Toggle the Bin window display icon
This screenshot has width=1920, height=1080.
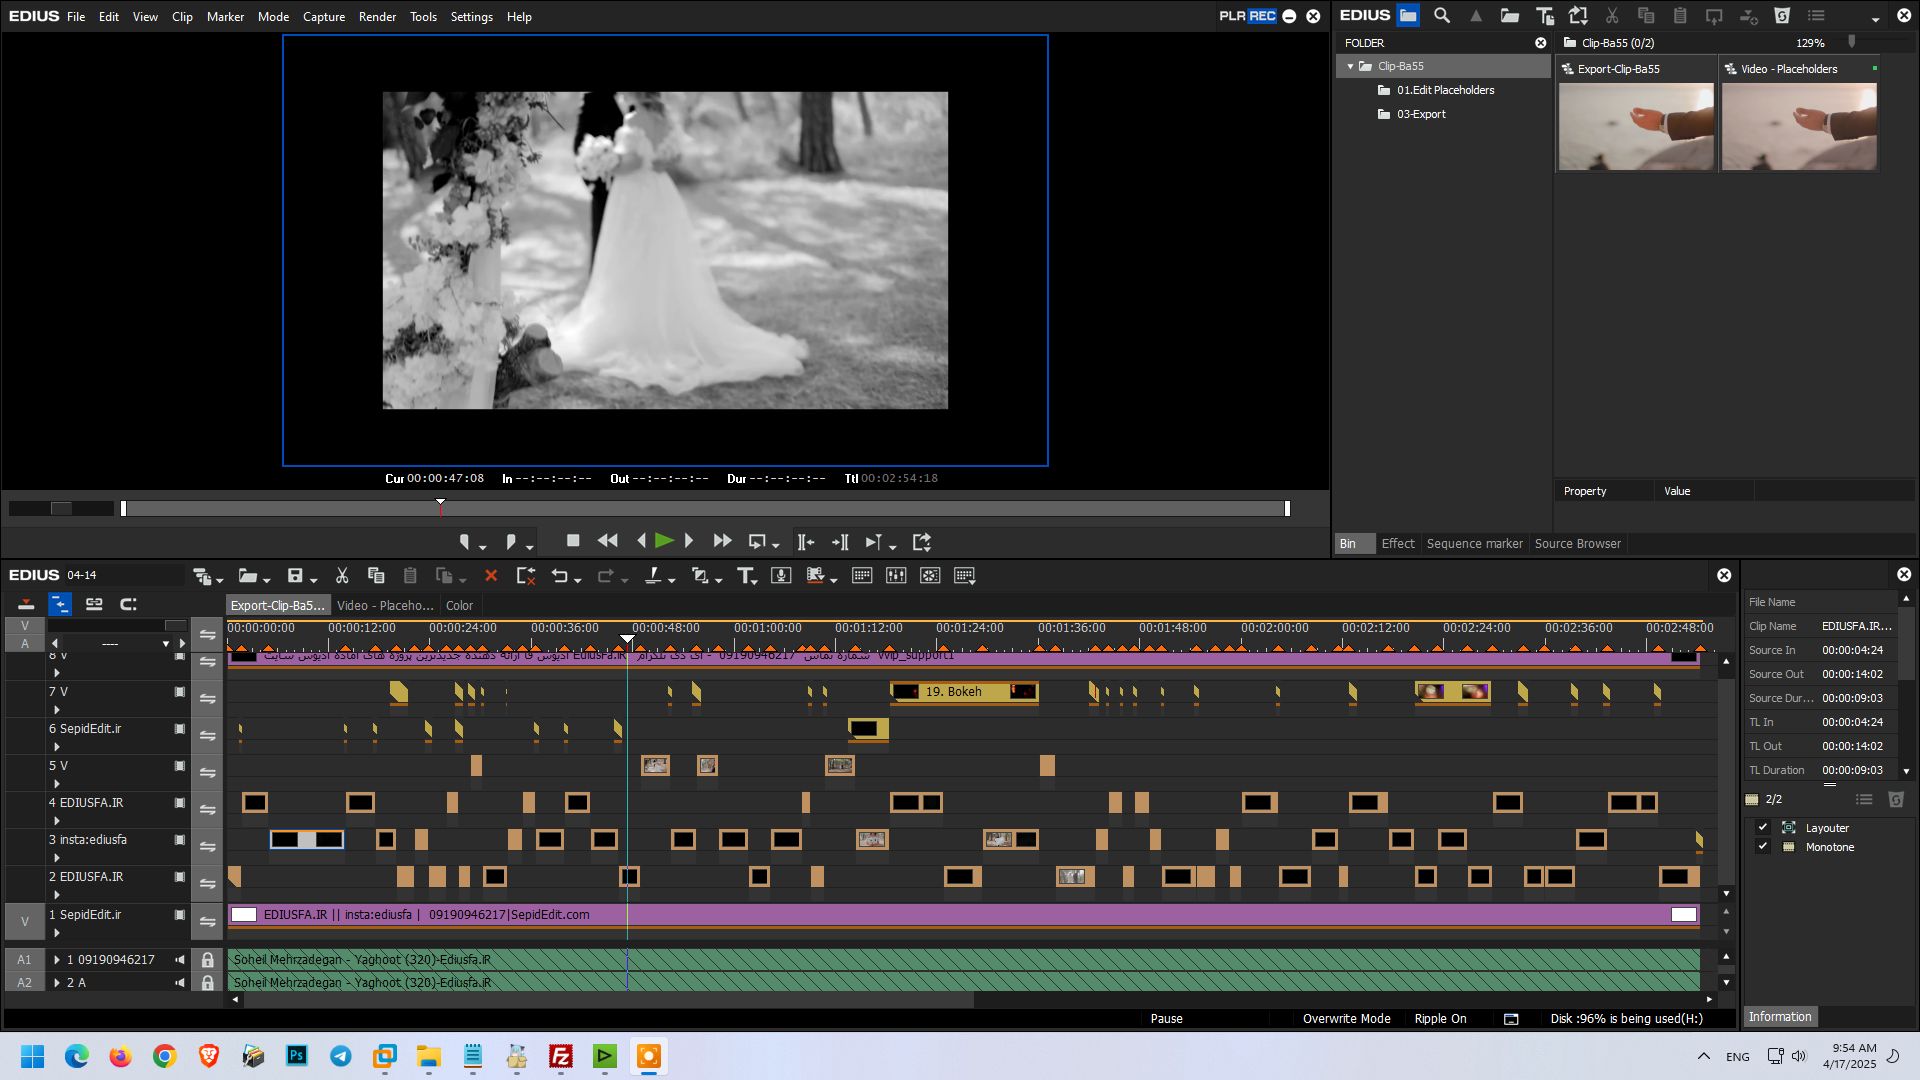[862, 575]
